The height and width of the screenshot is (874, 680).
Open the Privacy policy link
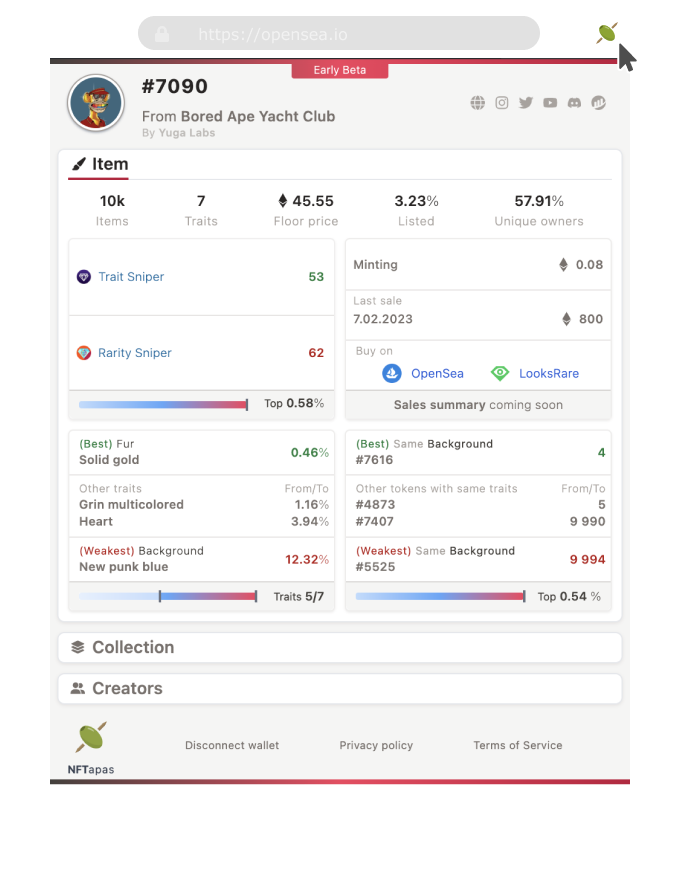[x=376, y=745]
